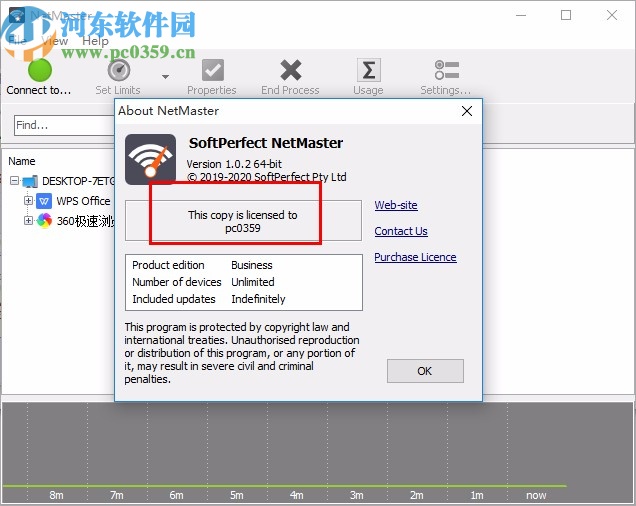This screenshot has height=506, width=636.
Task: Click the Unlimited devices value
Action: point(253,282)
